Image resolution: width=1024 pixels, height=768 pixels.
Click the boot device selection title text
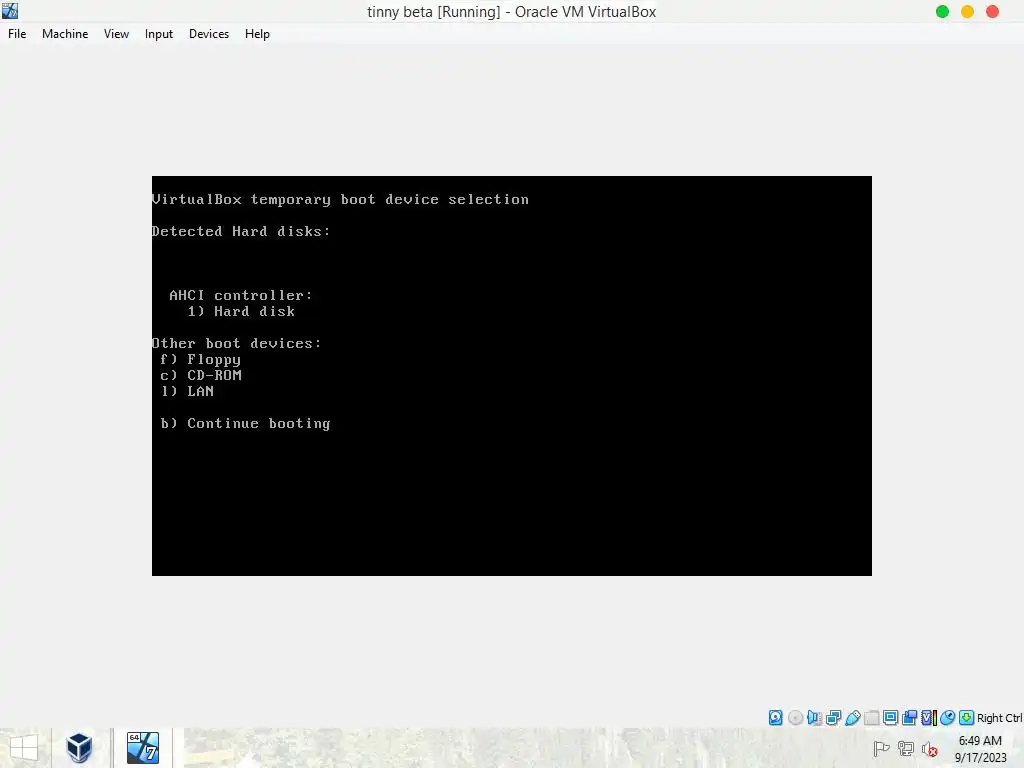tap(340, 200)
